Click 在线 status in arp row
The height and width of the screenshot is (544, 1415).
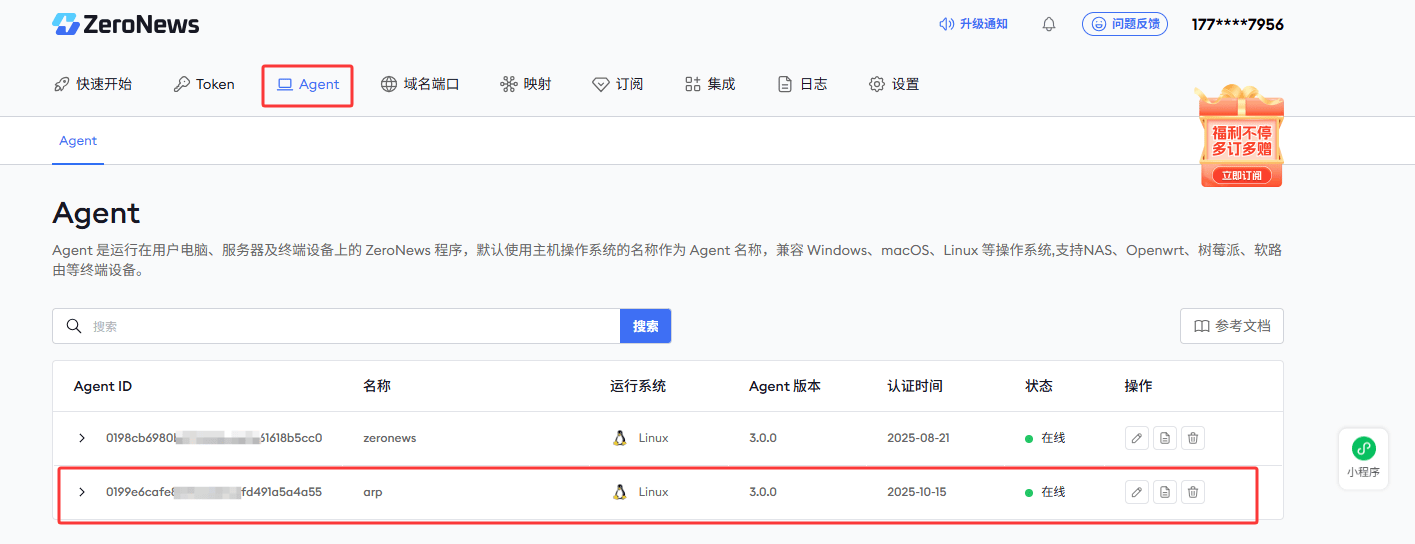(1046, 492)
